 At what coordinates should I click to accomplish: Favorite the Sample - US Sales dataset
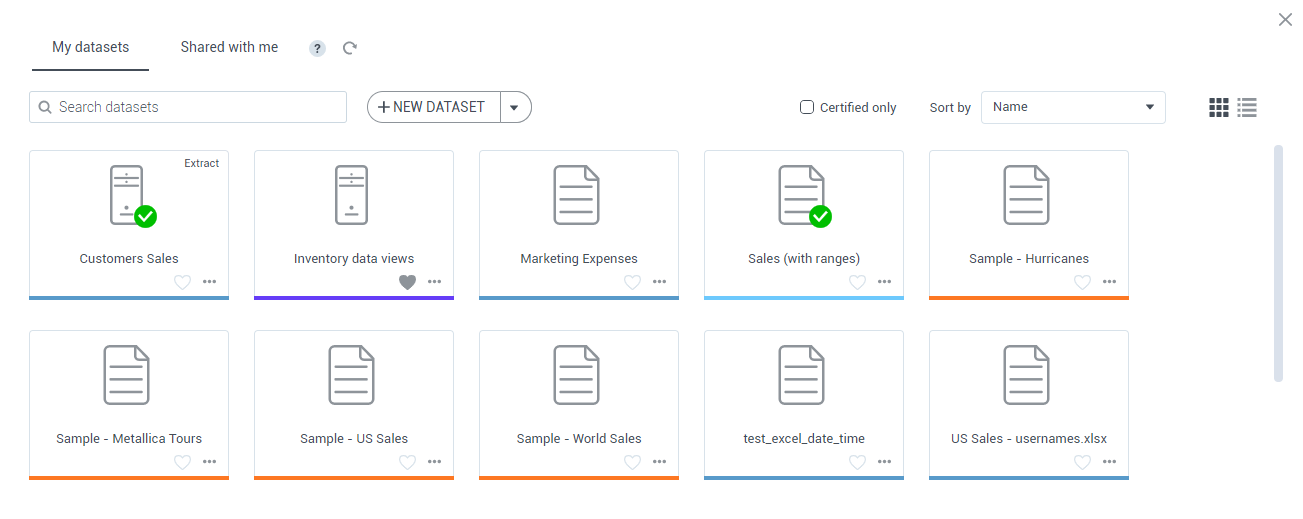coord(407,462)
